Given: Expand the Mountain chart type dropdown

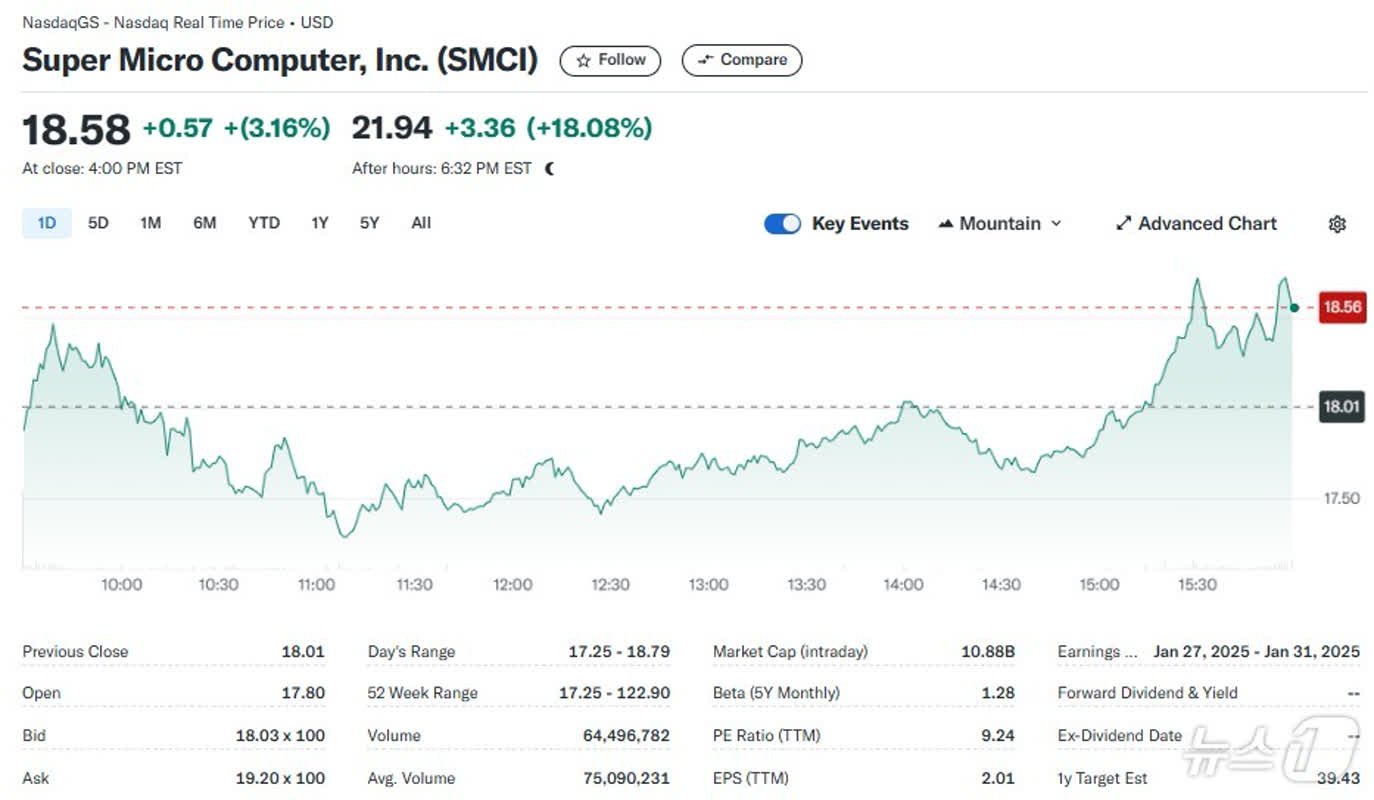Looking at the screenshot, I should click(999, 224).
